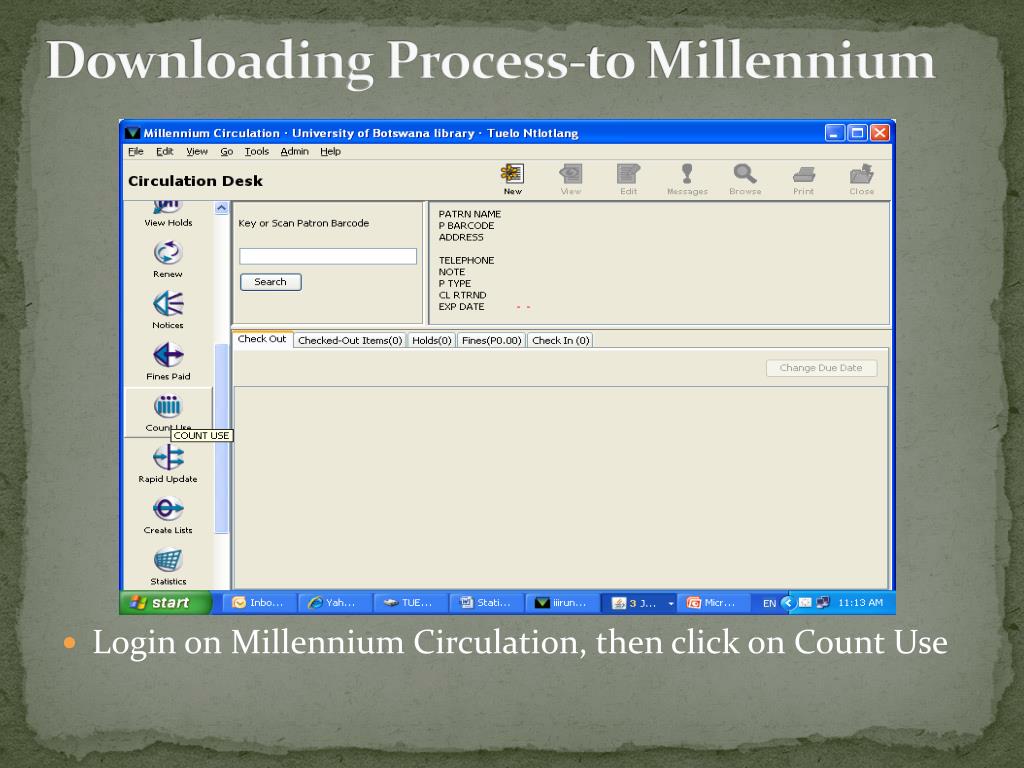Switch to Checked-Out Items(0) tab
Image resolution: width=1024 pixels, height=768 pixels.
pyautogui.click(x=350, y=340)
